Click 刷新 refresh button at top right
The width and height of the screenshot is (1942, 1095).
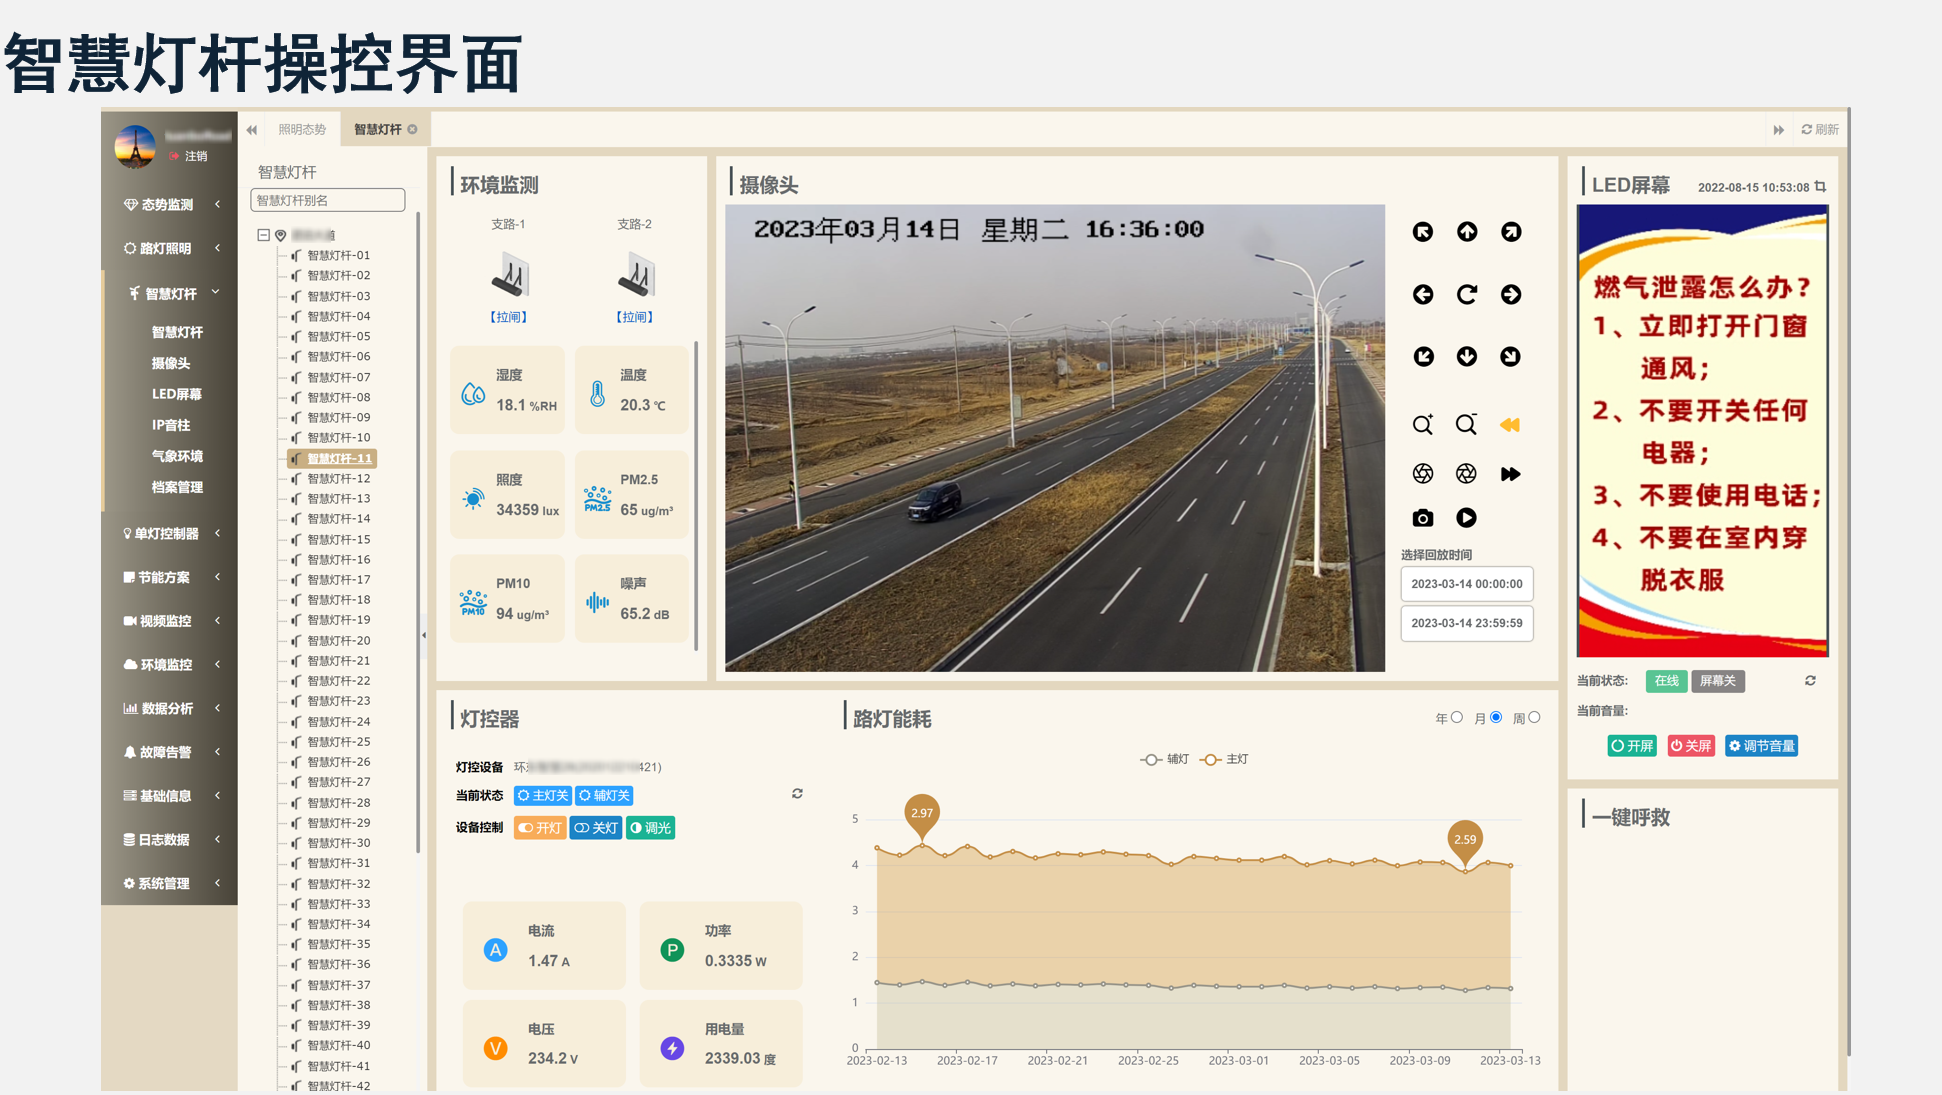[x=1820, y=130]
